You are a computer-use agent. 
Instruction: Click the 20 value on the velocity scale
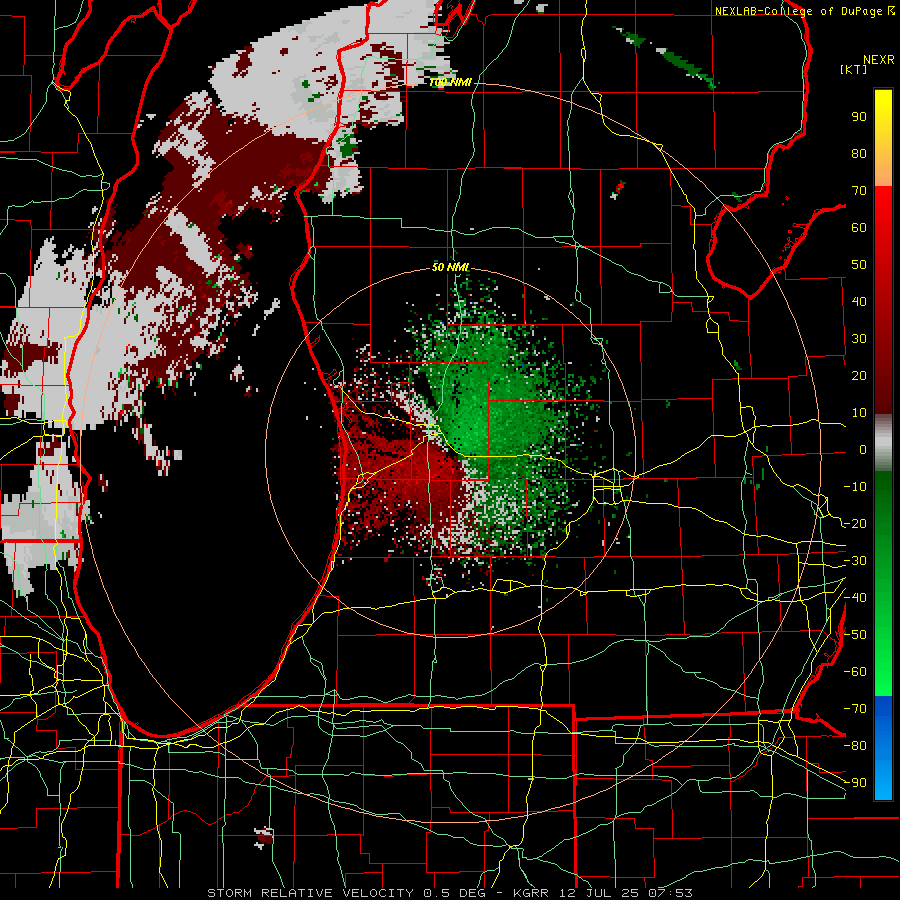pyautogui.click(x=859, y=375)
